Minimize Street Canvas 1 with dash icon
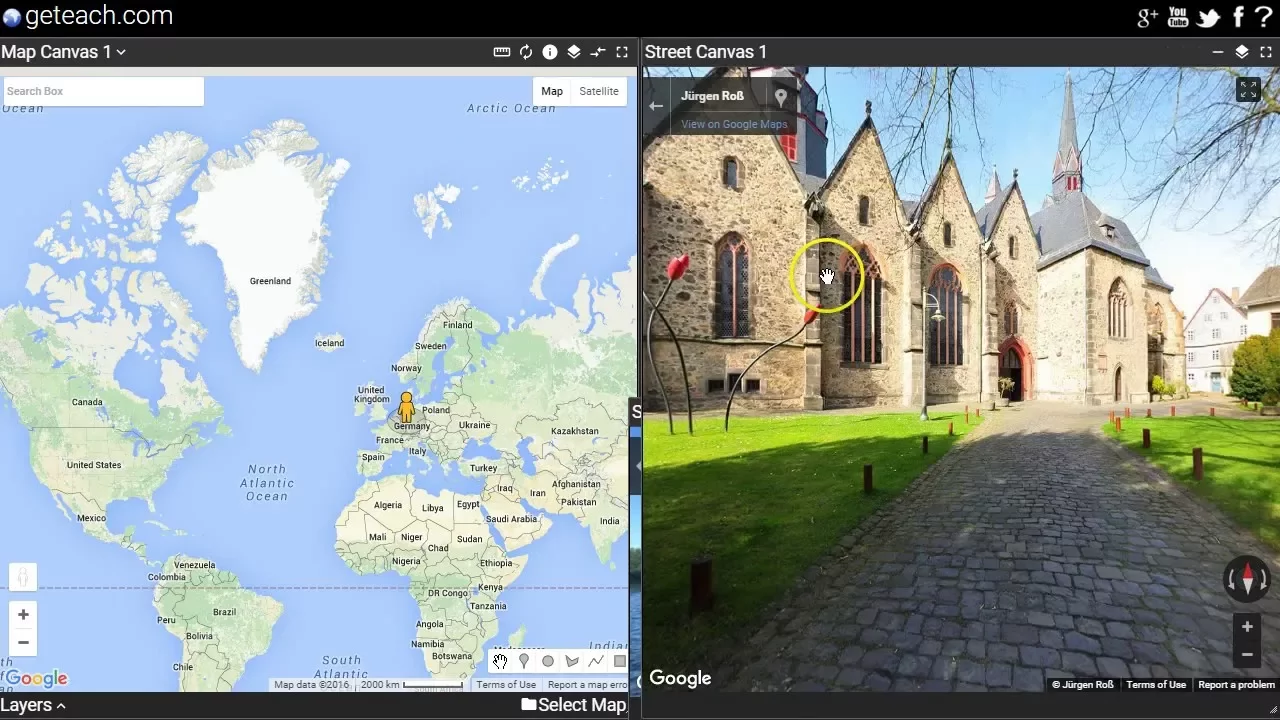 (x=1217, y=52)
